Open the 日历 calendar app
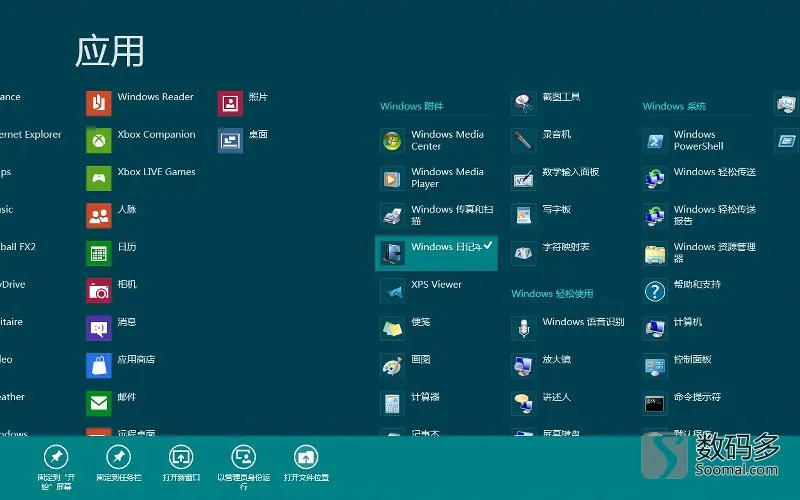Viewport: 800px width, 500px height. tap(111, 253)
